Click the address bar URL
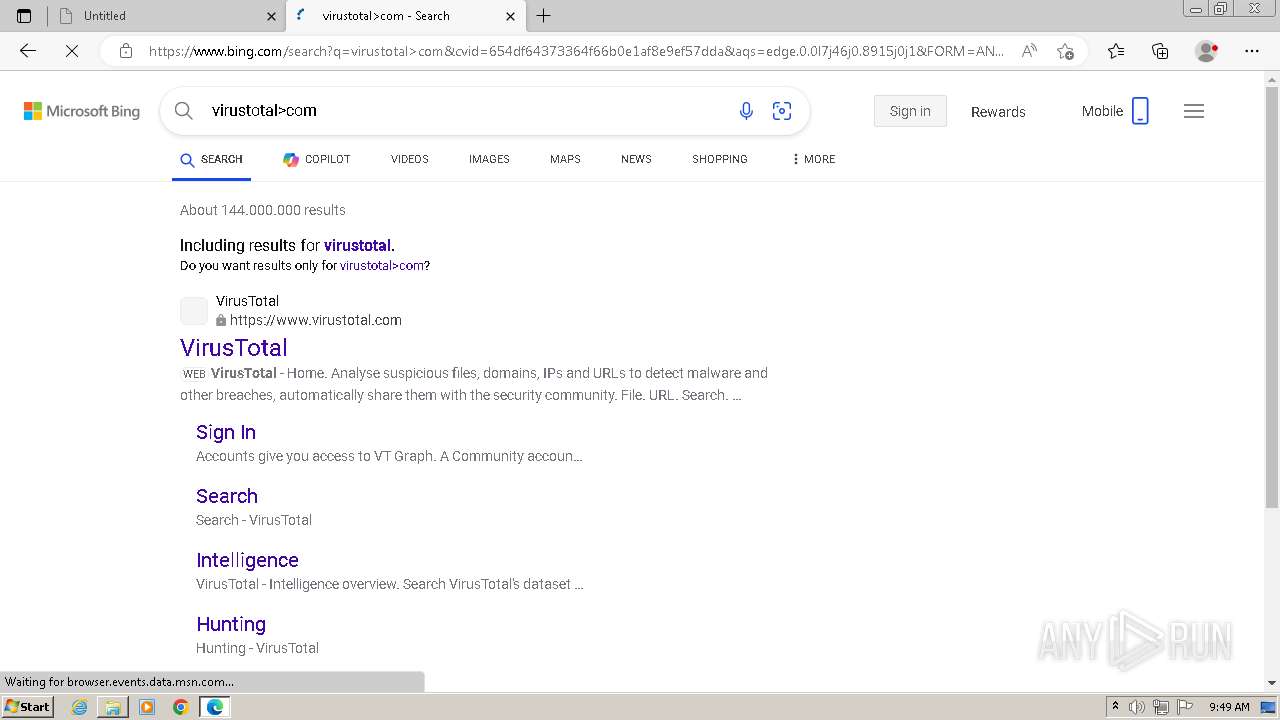 point(576,51)
